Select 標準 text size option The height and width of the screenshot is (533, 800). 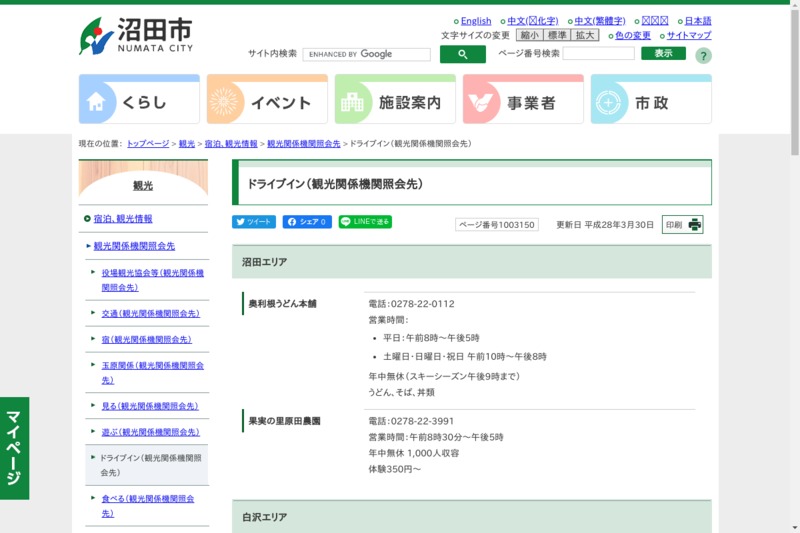557,35
